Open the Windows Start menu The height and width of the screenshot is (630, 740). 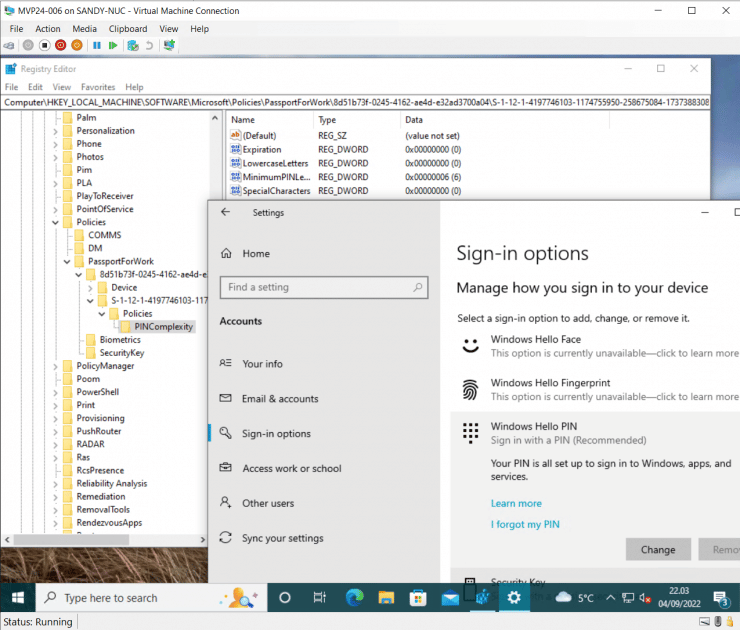pos(17,598)
